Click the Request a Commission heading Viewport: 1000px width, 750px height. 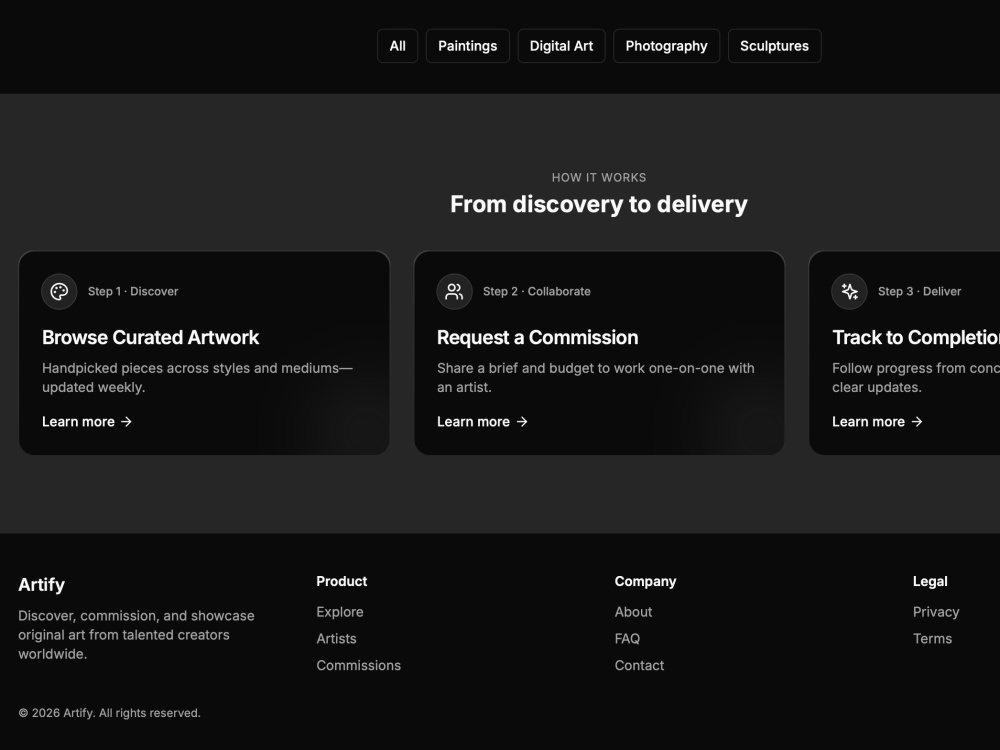[x=538, y=337]
